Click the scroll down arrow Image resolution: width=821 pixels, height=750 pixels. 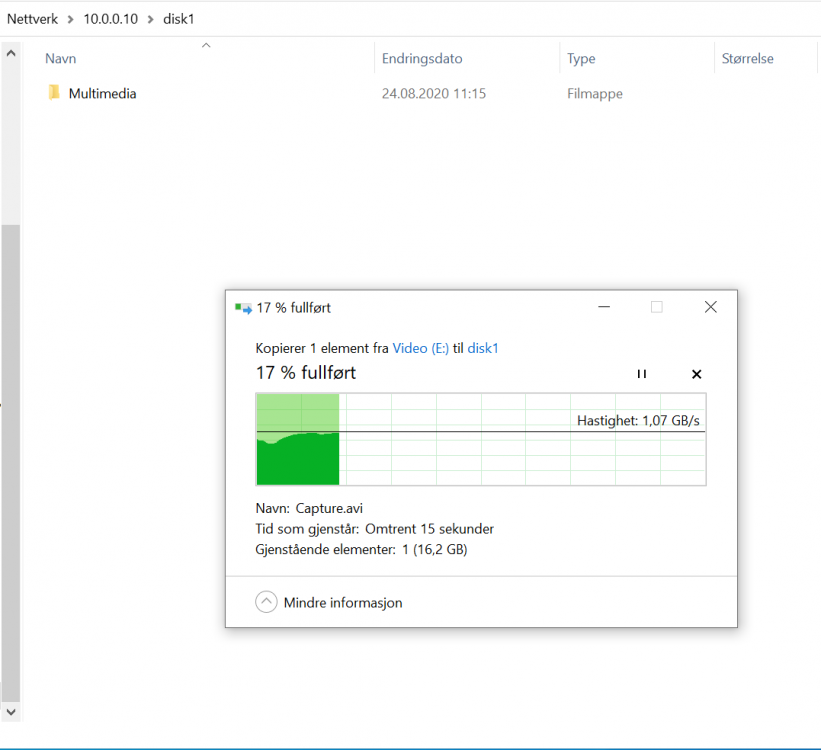click(11, 712)
